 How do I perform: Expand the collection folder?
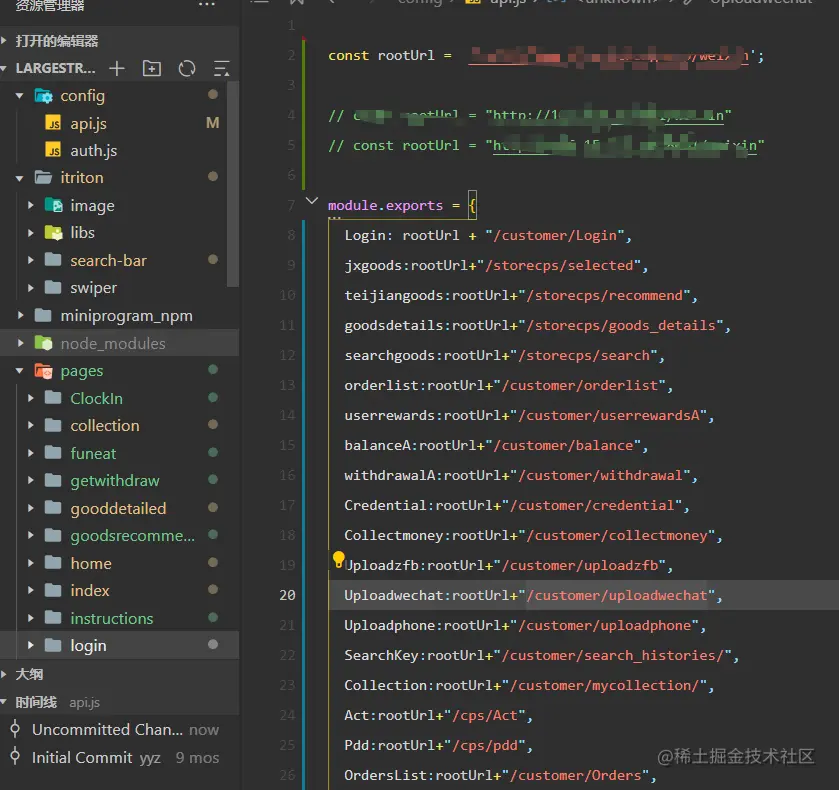[x=30, y=426]
